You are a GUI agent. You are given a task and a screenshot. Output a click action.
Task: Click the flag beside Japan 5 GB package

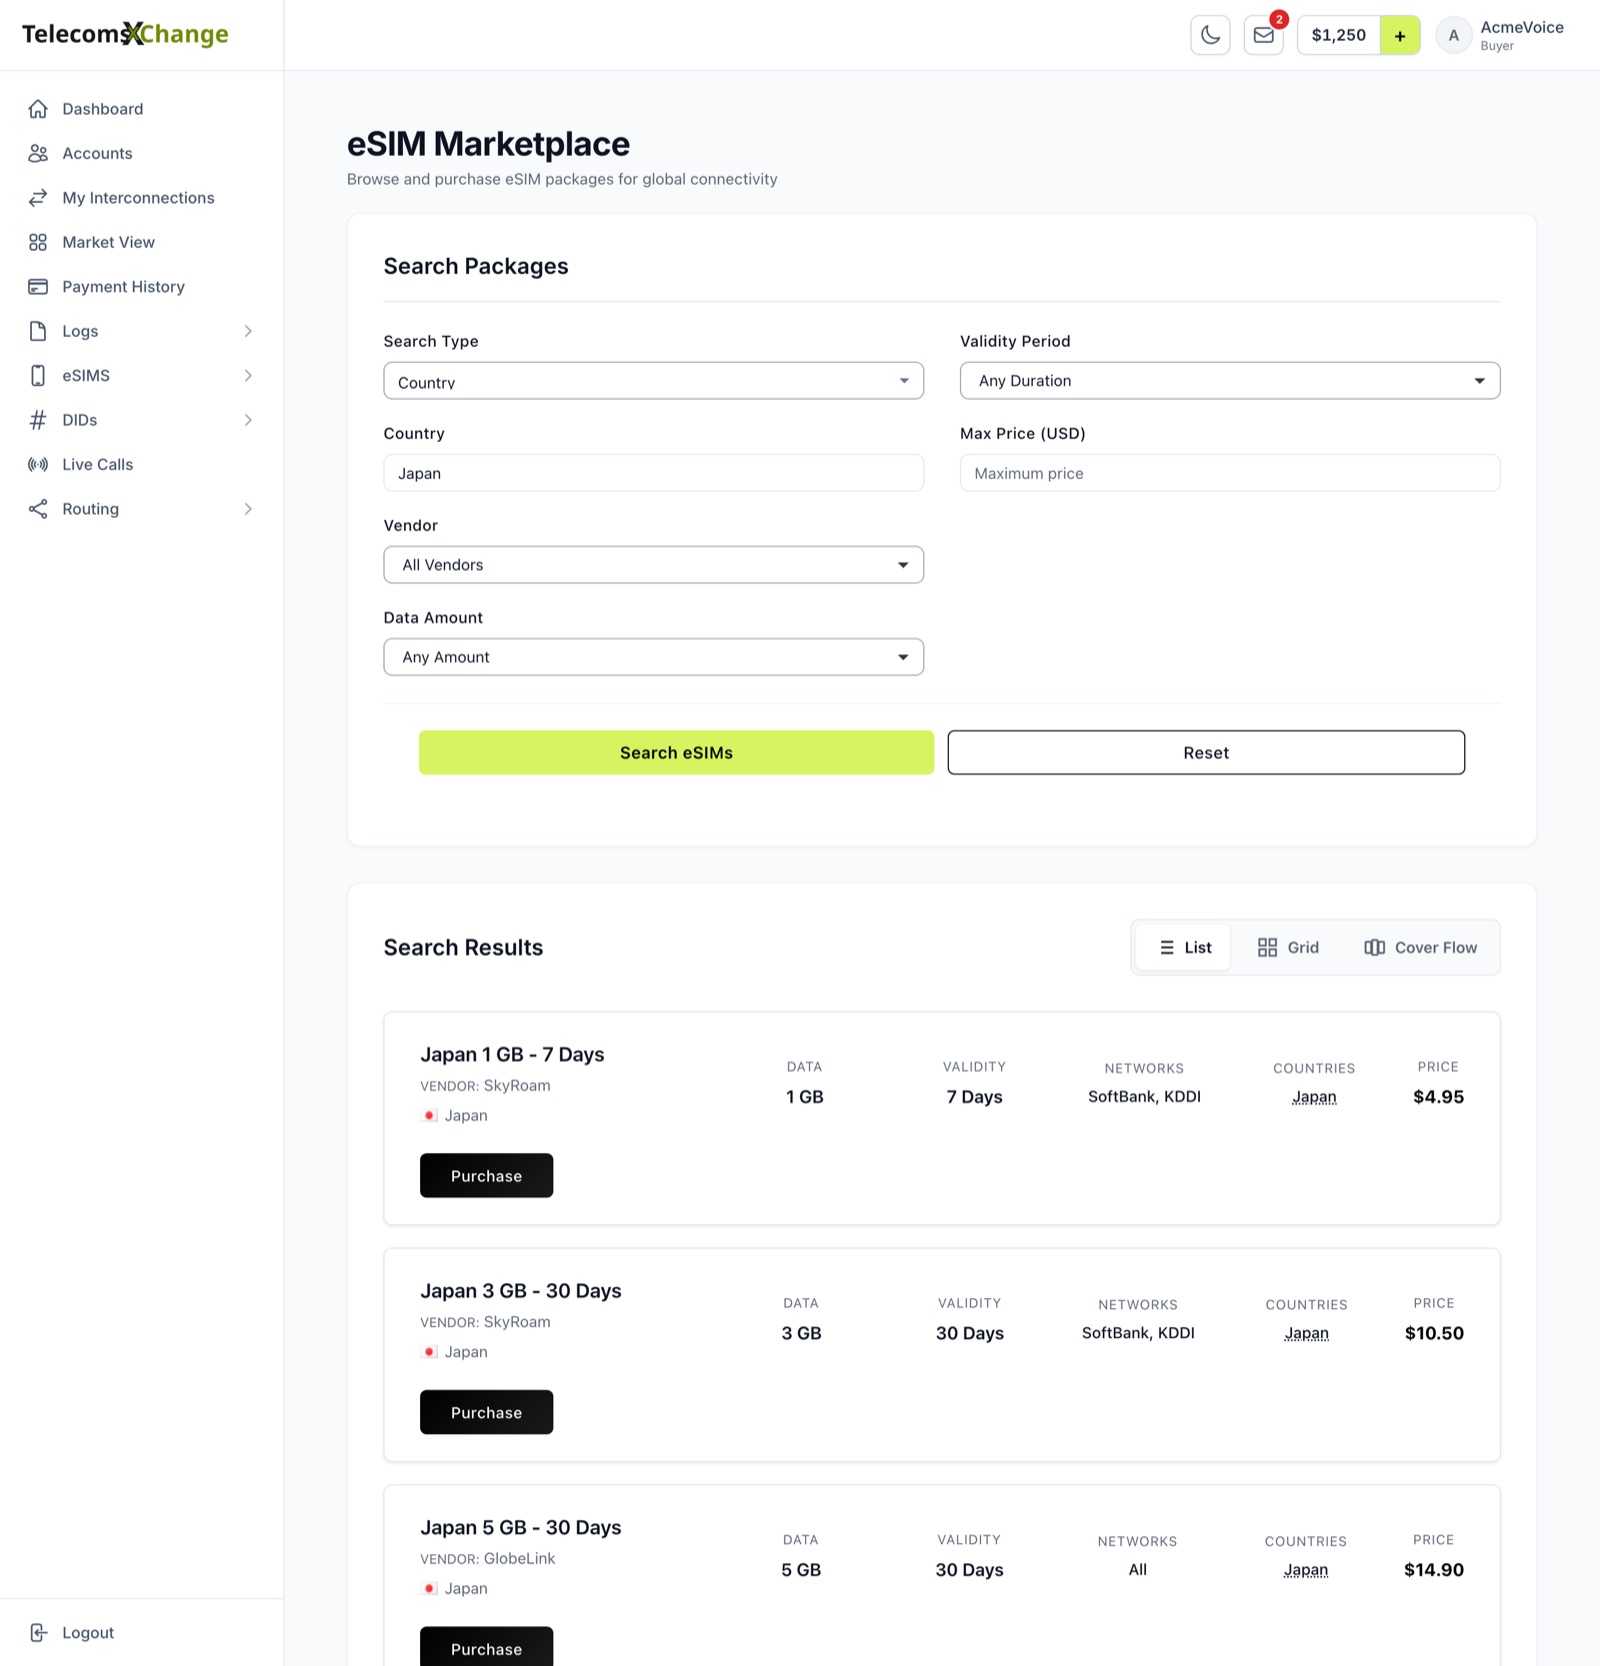pos(429,1588)
